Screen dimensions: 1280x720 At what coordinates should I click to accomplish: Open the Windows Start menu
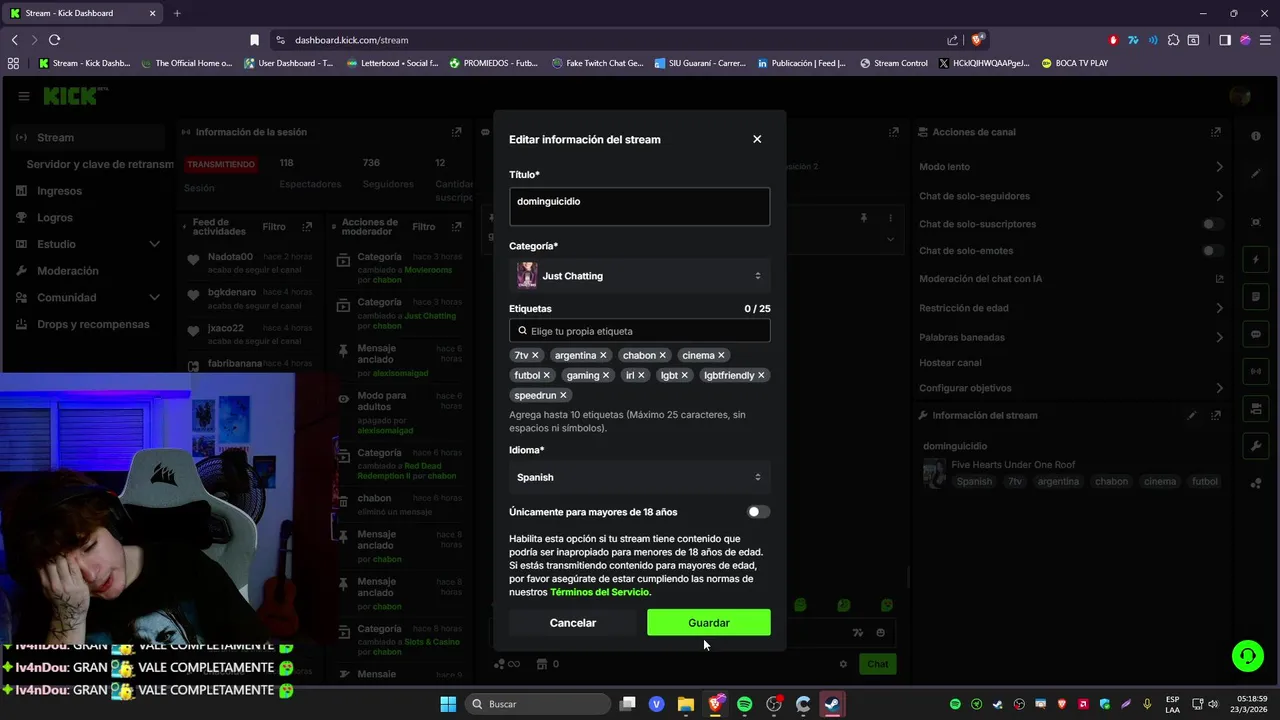coord(448,704)
